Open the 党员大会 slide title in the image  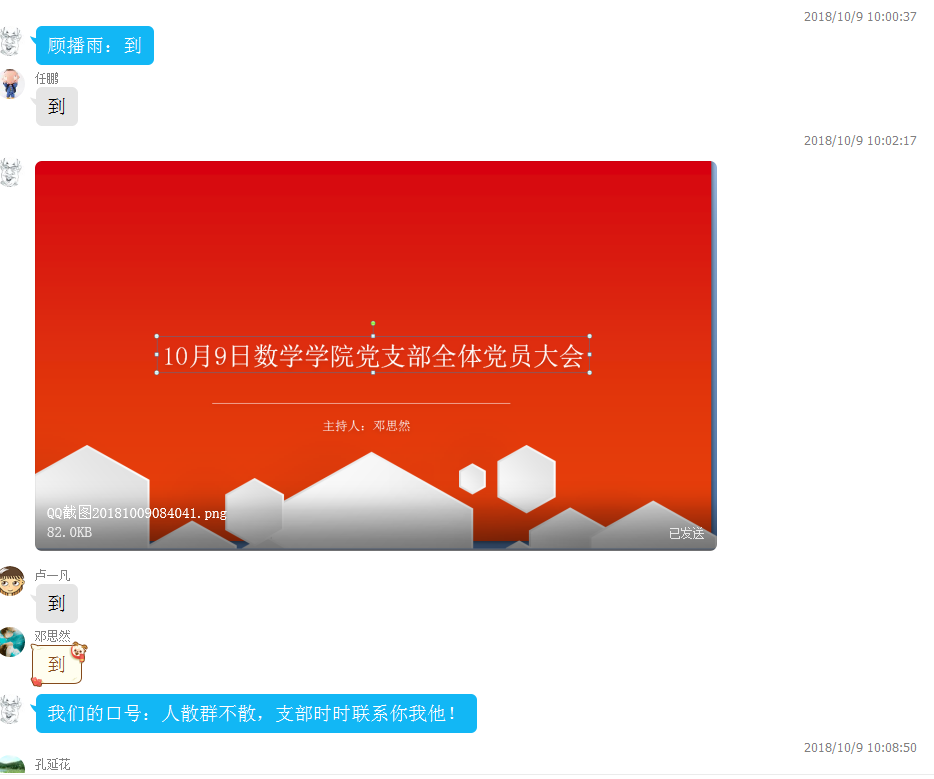pos(373,356)
